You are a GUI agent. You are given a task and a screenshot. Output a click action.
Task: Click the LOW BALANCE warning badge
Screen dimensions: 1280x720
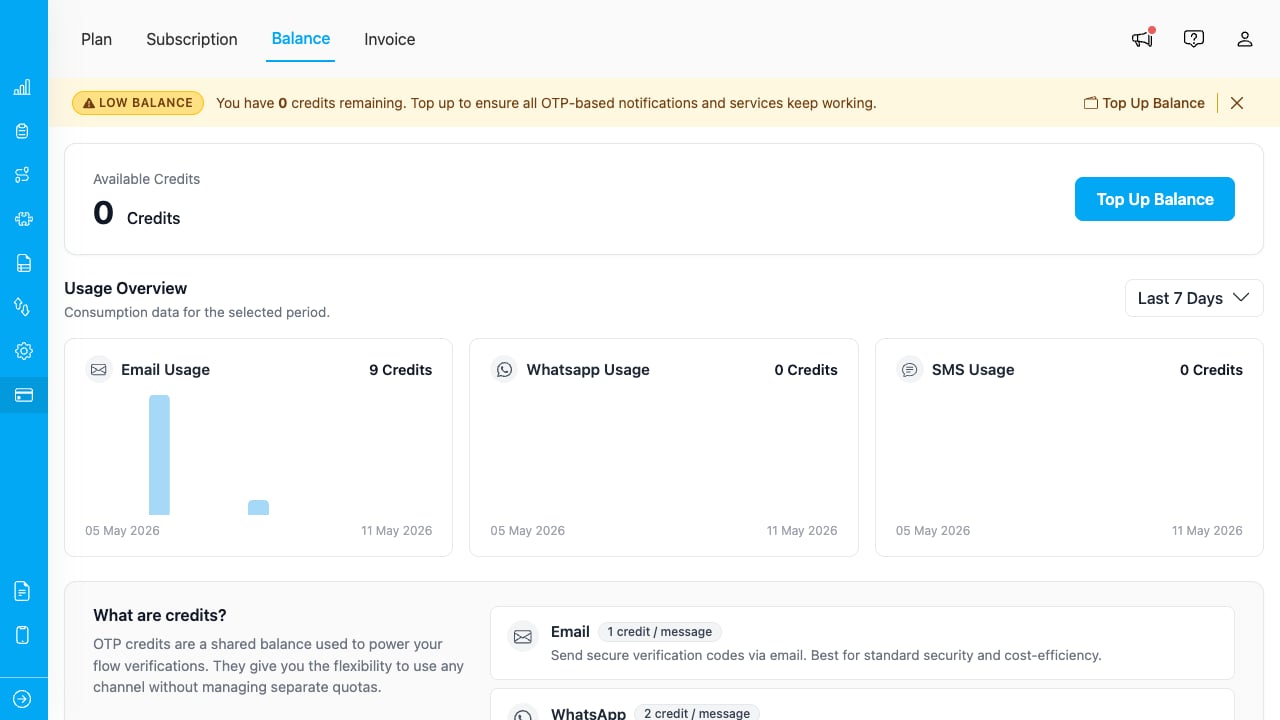coord(138,103)
